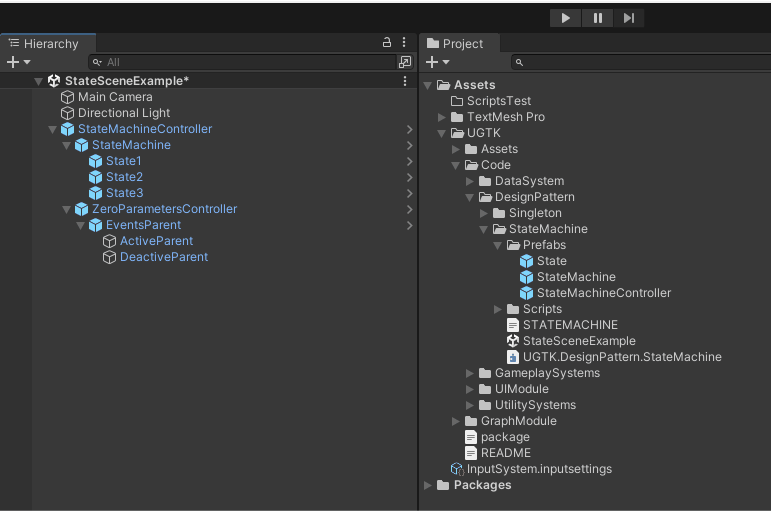Open prefab via StateMachine row chevron

410,146
